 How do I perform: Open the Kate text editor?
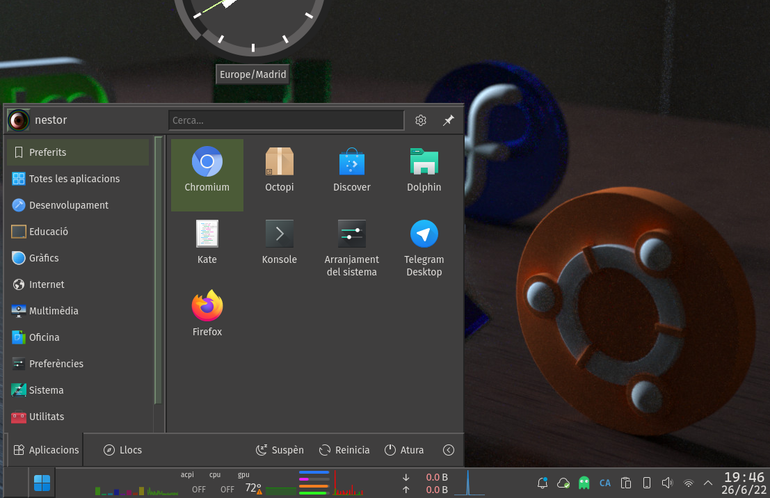click(x=207, y=242)
